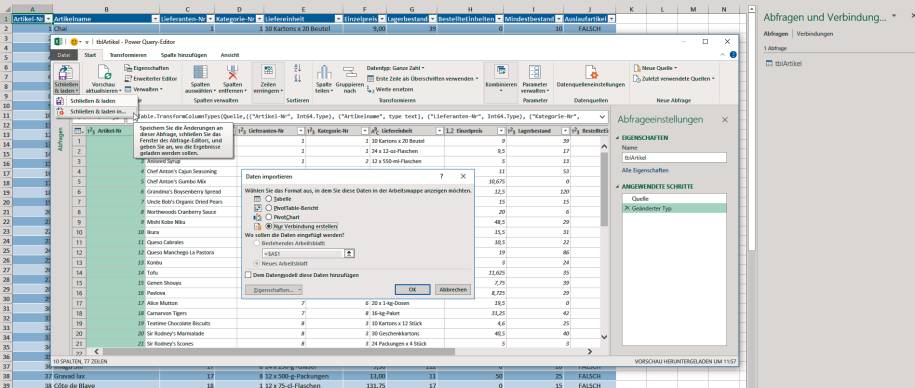Image resolution: width=915 pixels, height=388 pixels.
Task: Open Datentyp: Ganze Zahl dropdown
Action: 396,68
